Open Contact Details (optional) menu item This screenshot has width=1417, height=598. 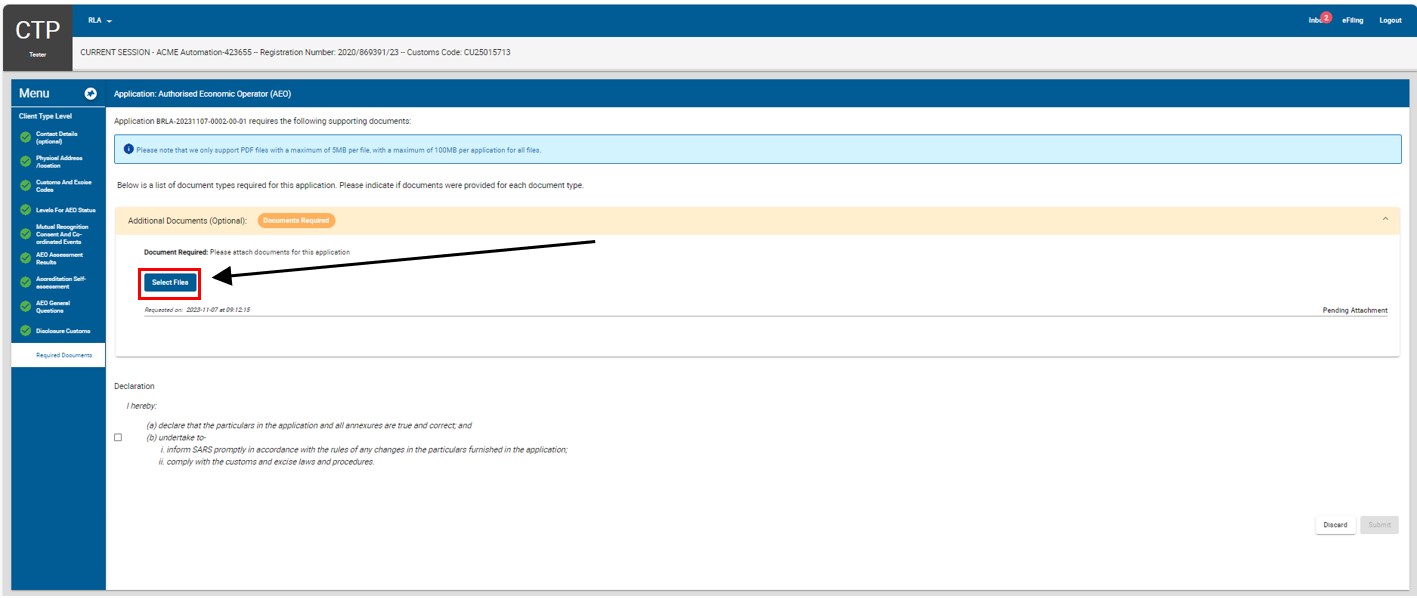(57, 138)
